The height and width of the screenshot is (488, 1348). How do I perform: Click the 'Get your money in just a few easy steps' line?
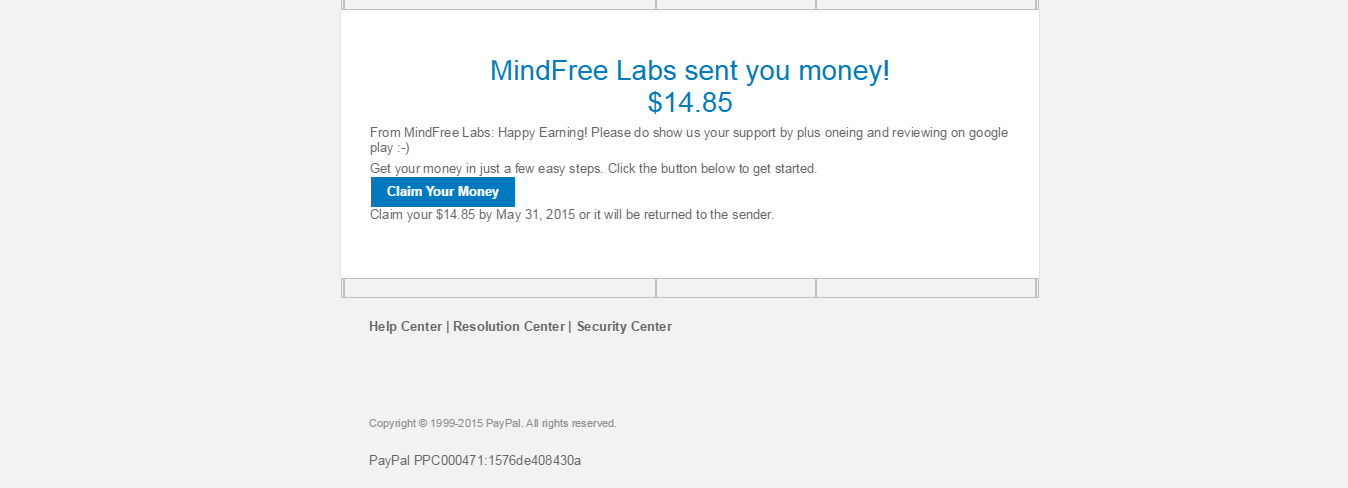coord(593,169)
